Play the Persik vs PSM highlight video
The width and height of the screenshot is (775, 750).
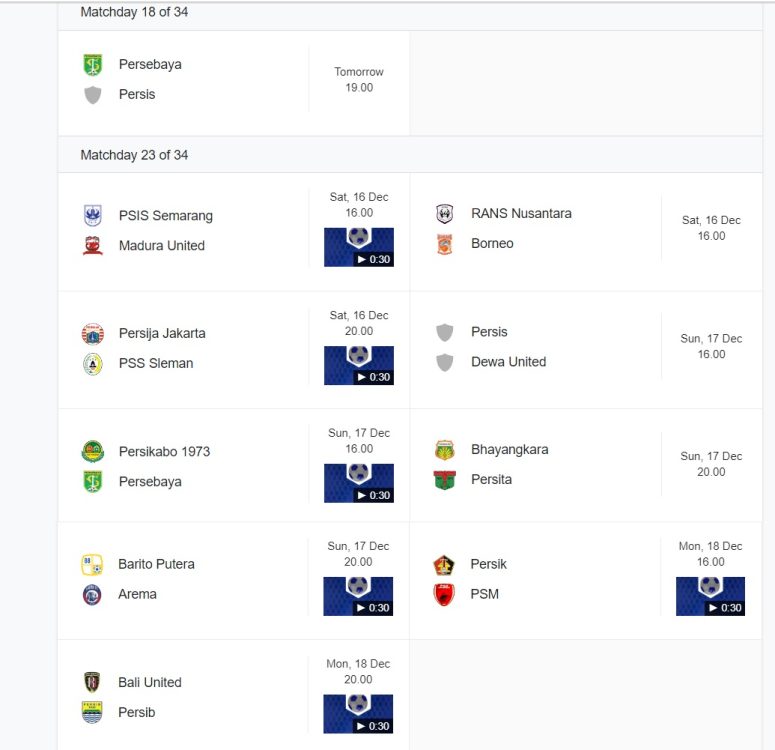click(710, 596)
